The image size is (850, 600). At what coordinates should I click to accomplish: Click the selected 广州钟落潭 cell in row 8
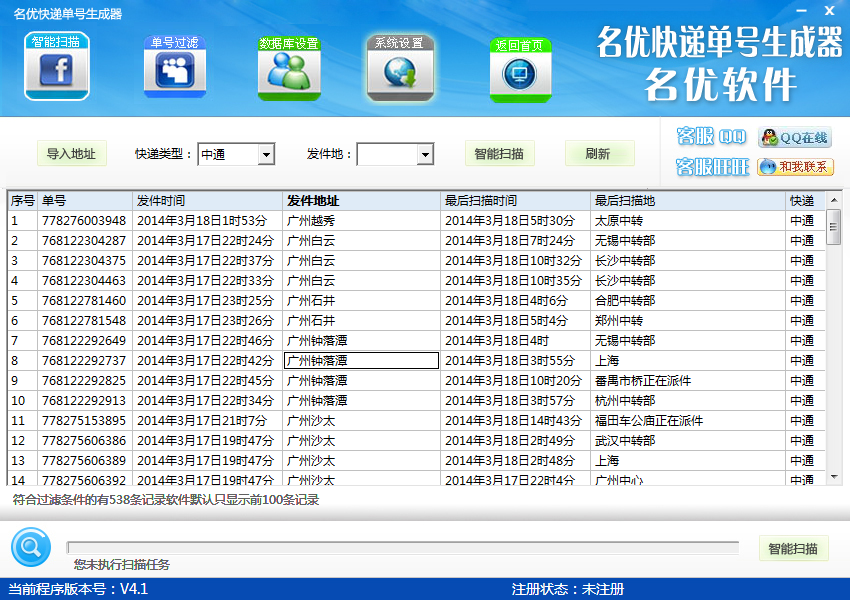[362, 360]
